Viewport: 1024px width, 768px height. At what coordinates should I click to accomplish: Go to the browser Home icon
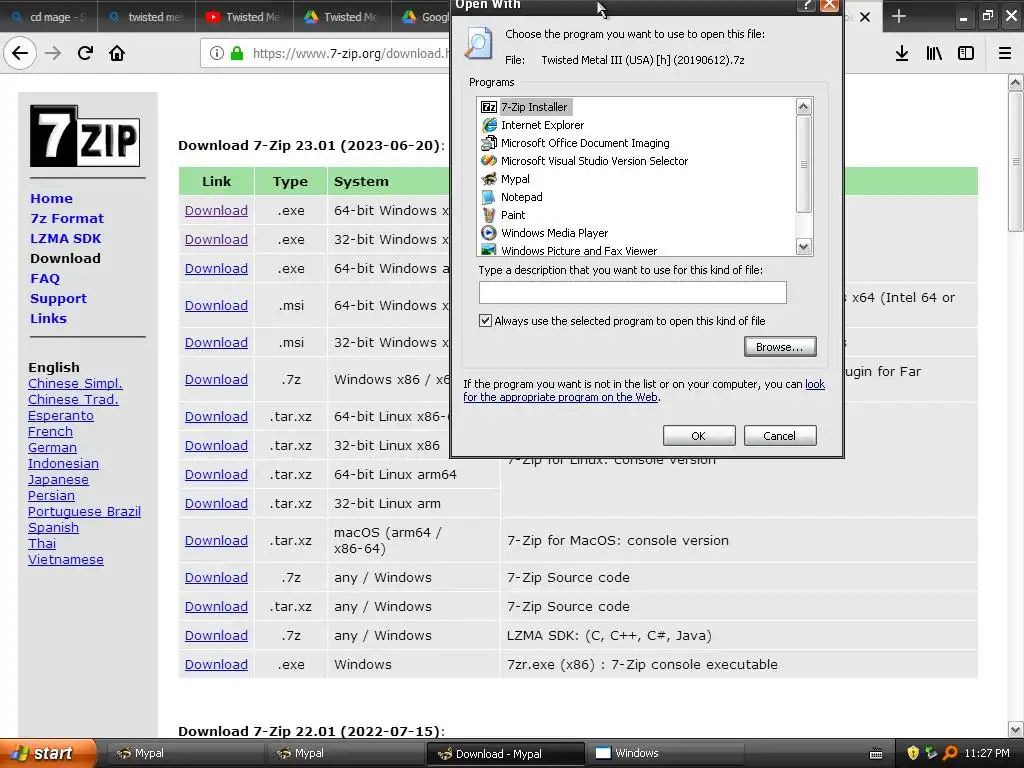coord(117,53)
